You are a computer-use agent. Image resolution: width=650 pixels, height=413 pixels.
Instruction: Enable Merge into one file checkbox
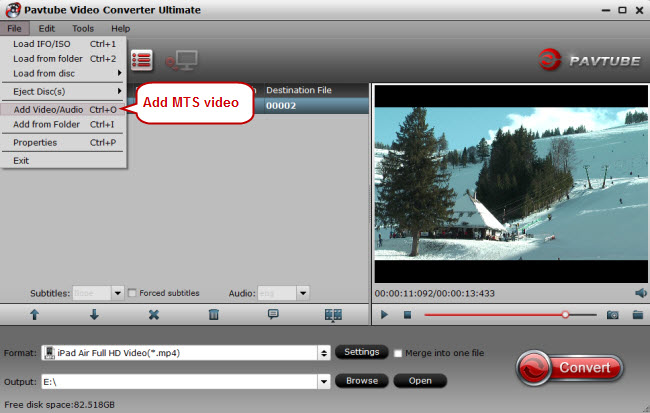(x=398, y=353)
